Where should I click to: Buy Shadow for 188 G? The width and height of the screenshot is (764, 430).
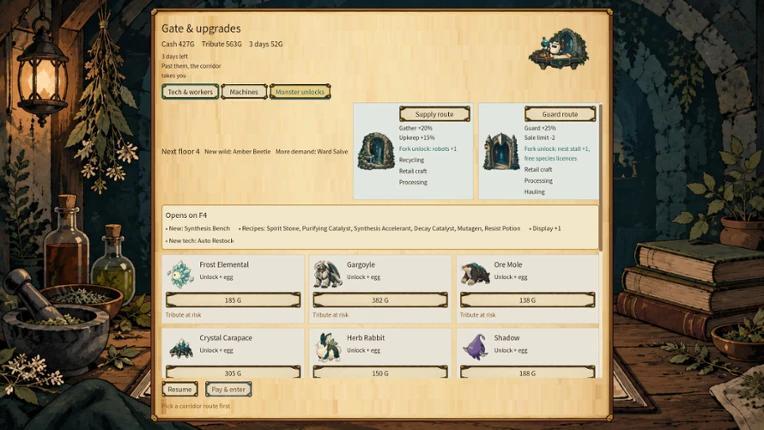(527, 372)
